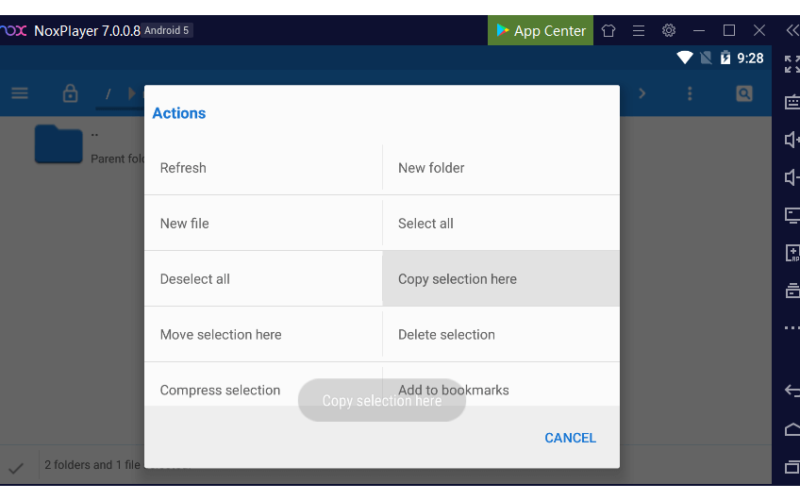The image size is (800, 500).
Task: Open the file manager overflow menu
Action: (690, 93)
